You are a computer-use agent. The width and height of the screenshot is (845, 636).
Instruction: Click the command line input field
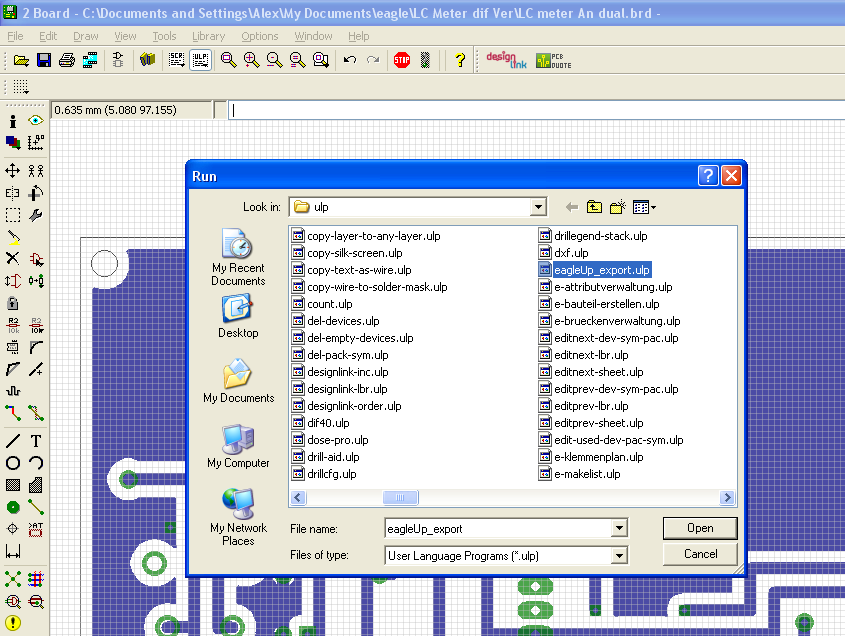[x=537, y=110]
